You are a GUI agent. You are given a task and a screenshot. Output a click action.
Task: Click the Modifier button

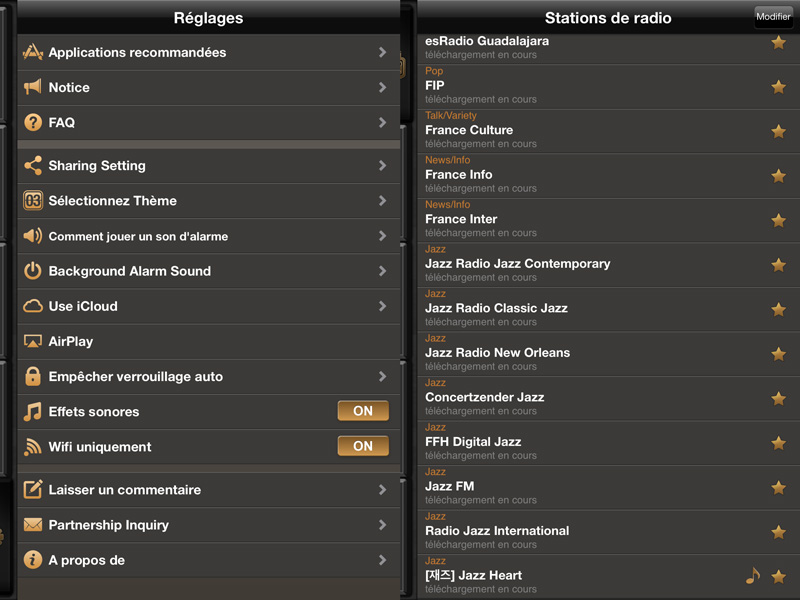[773, 16]
